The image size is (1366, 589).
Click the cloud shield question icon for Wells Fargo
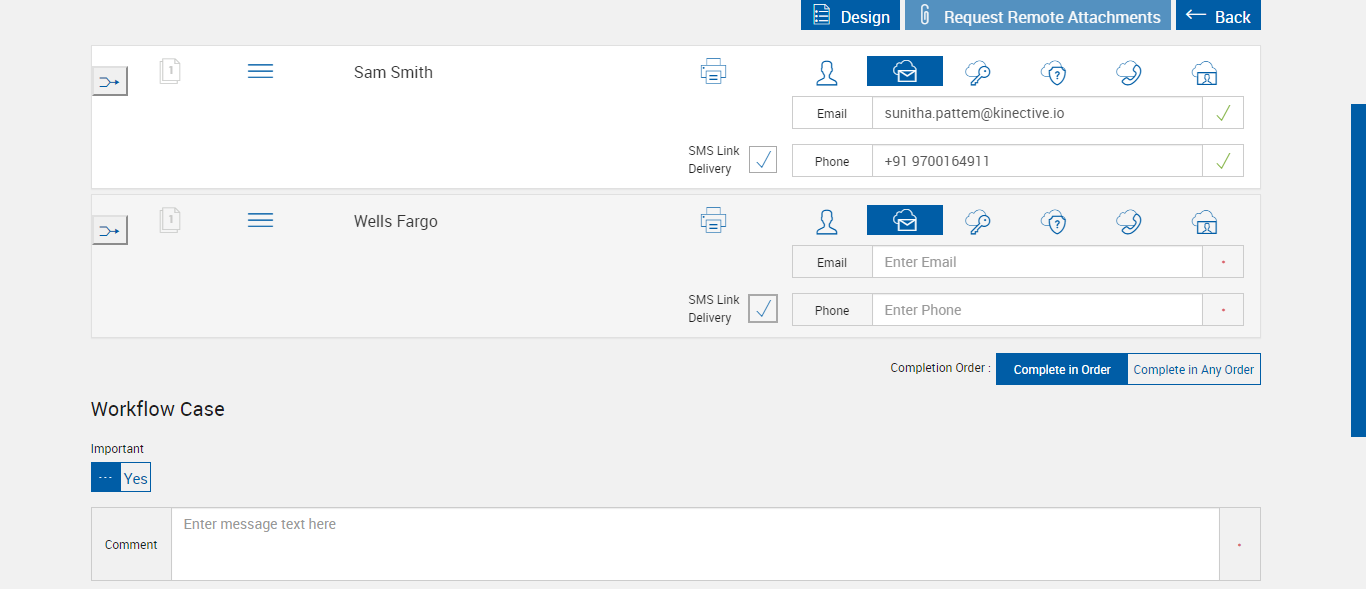pos(1053,221)
